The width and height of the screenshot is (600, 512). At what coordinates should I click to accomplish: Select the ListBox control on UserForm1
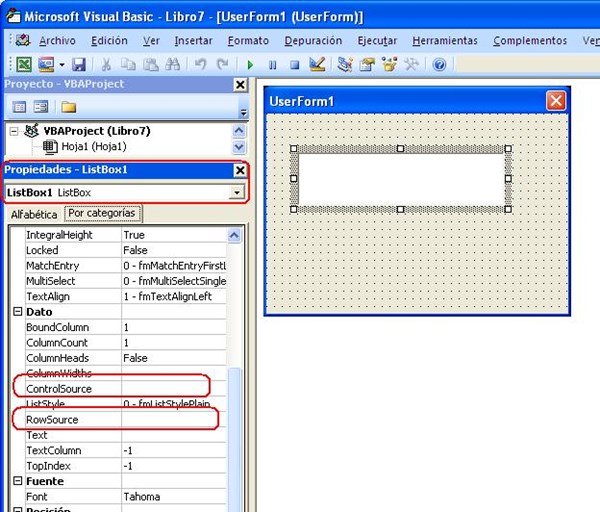tap(401, 179)
